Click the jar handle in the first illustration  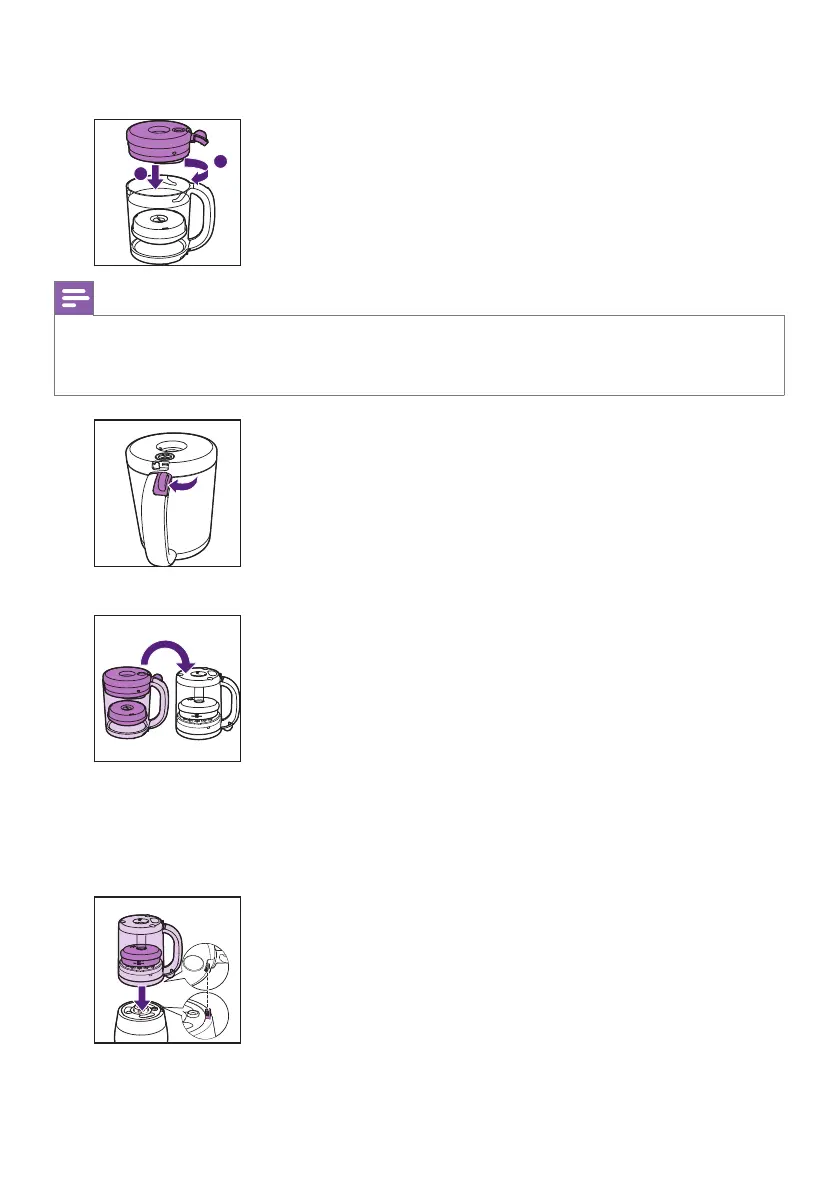tap(202, 217)
